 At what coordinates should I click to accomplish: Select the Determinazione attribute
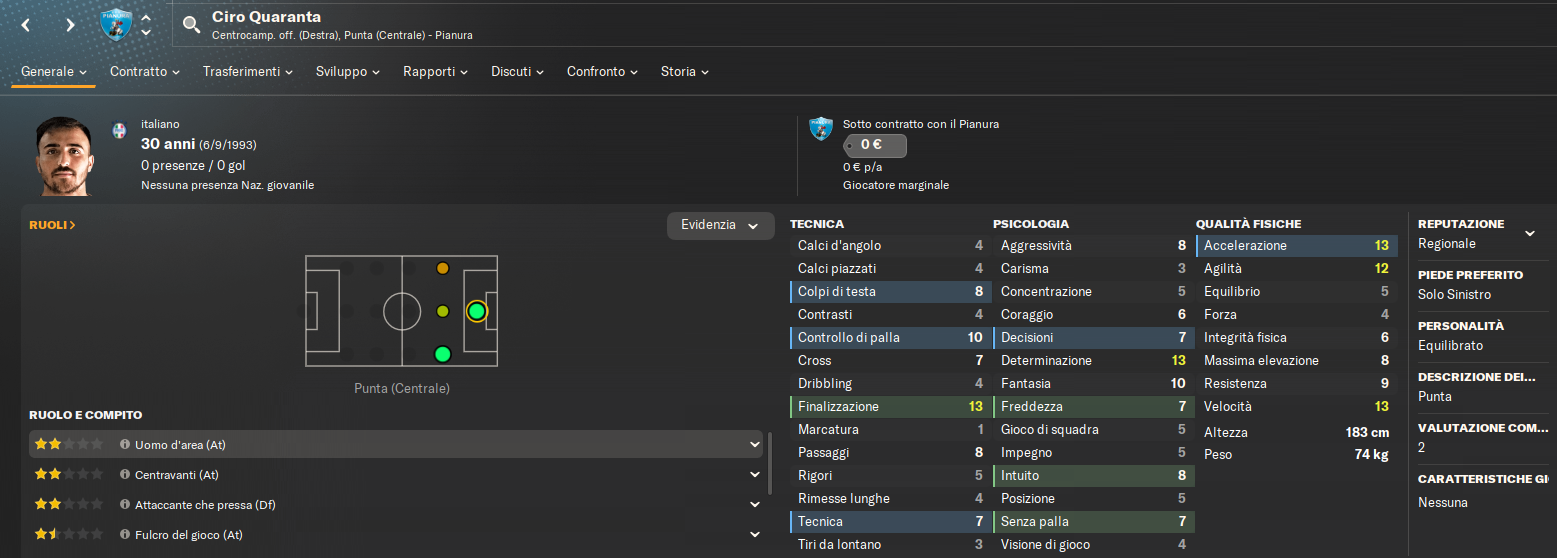pos(1093,361)
